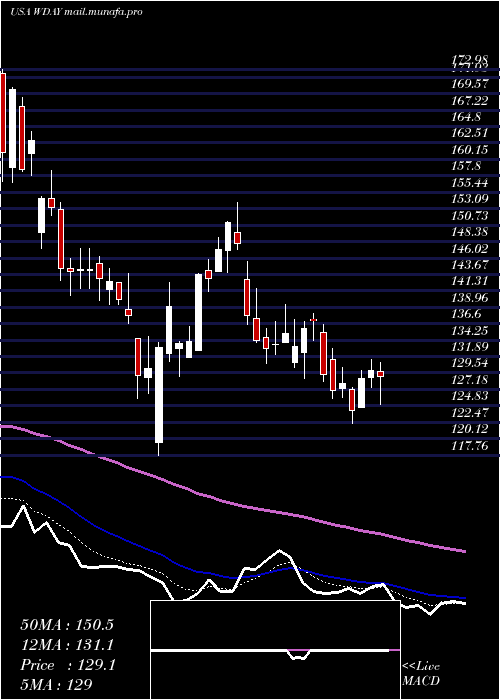Viewport: 500px width, 700px height.
Task: Select the Price : 129.1 readout
Action: [68, 665]
